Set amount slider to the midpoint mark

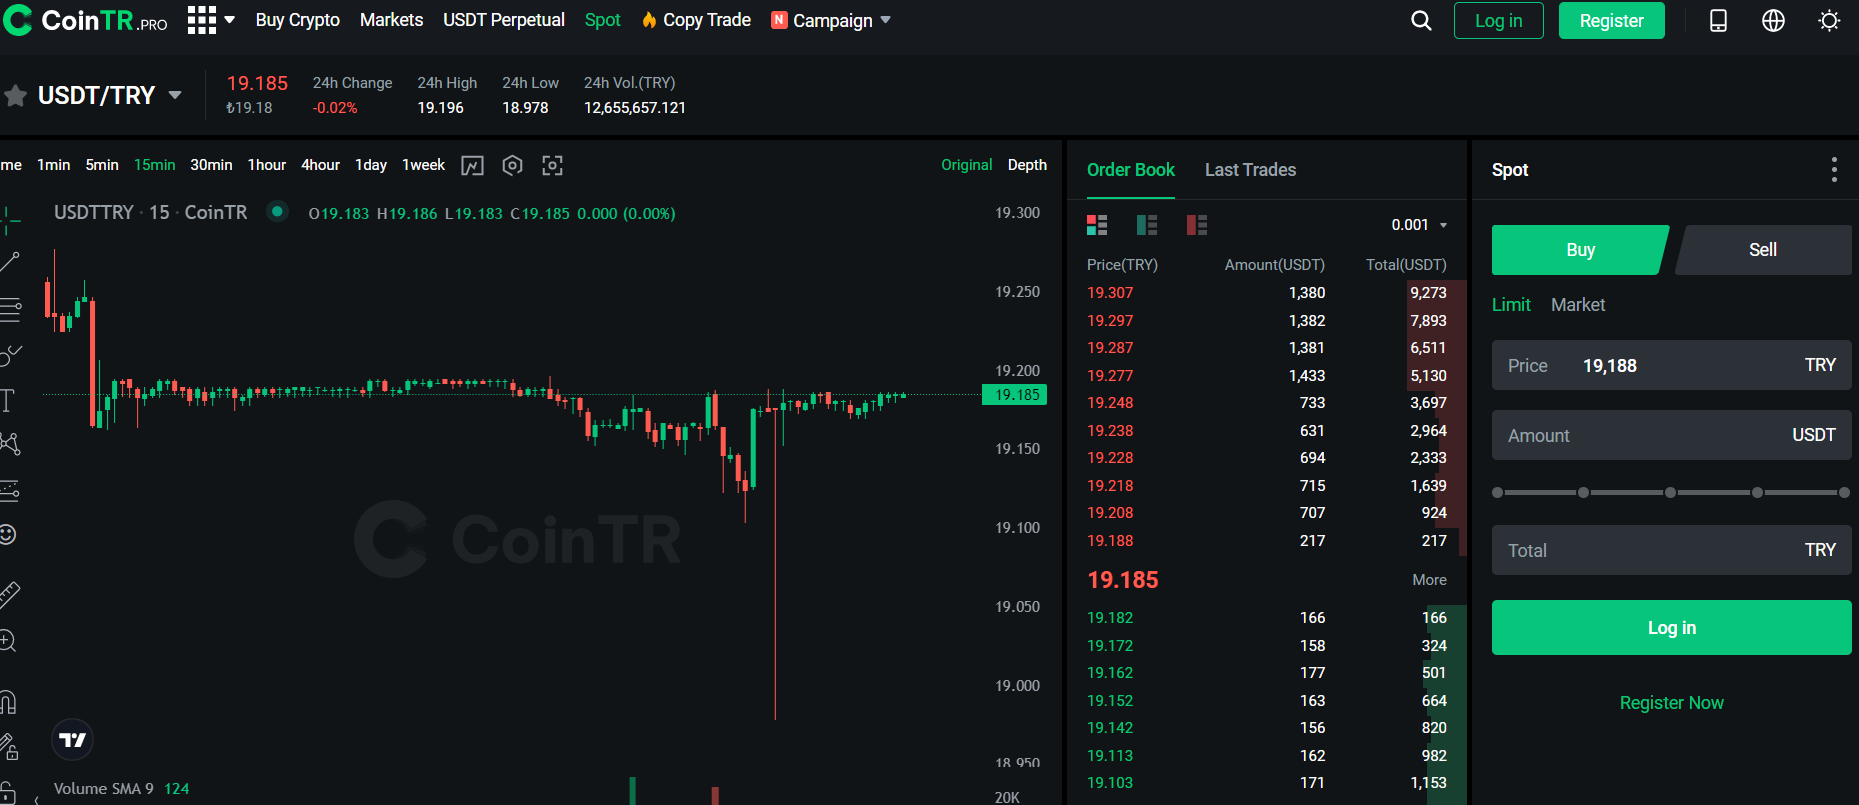point(1670,493)
